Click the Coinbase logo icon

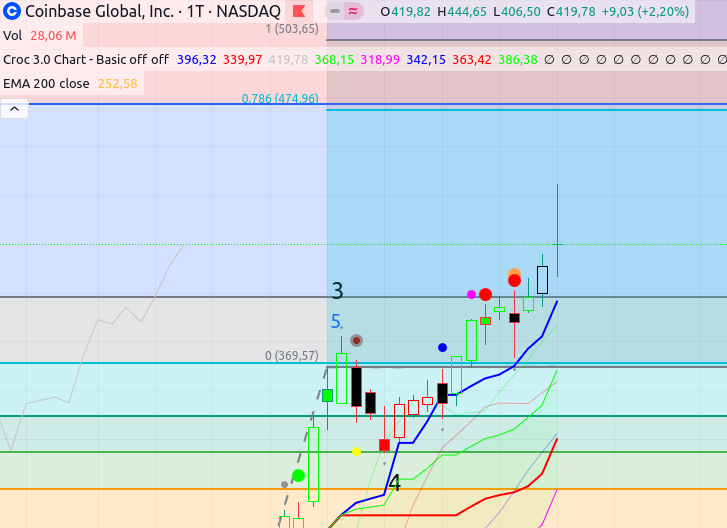[12, 12]
